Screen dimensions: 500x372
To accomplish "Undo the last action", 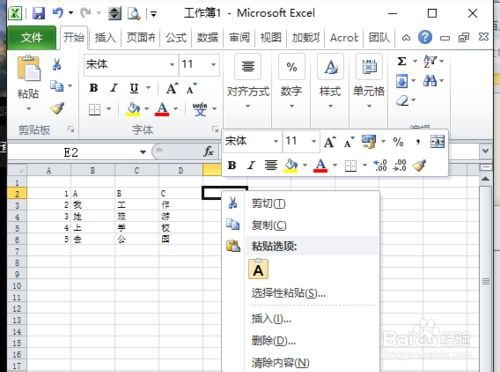I will pyautogui.click(x=58, y=13).
